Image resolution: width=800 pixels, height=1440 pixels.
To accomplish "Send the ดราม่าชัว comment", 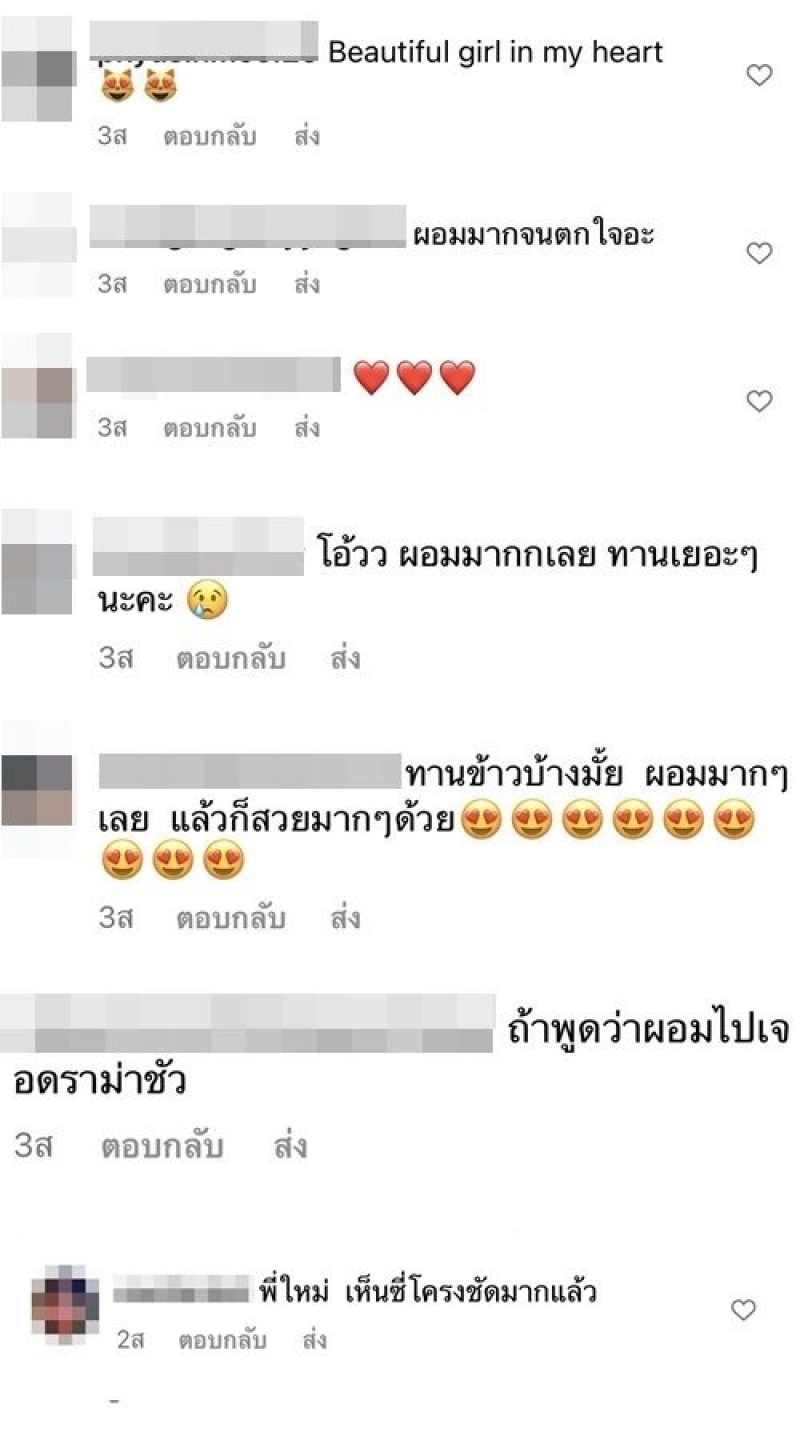I will pos(290,1146).
